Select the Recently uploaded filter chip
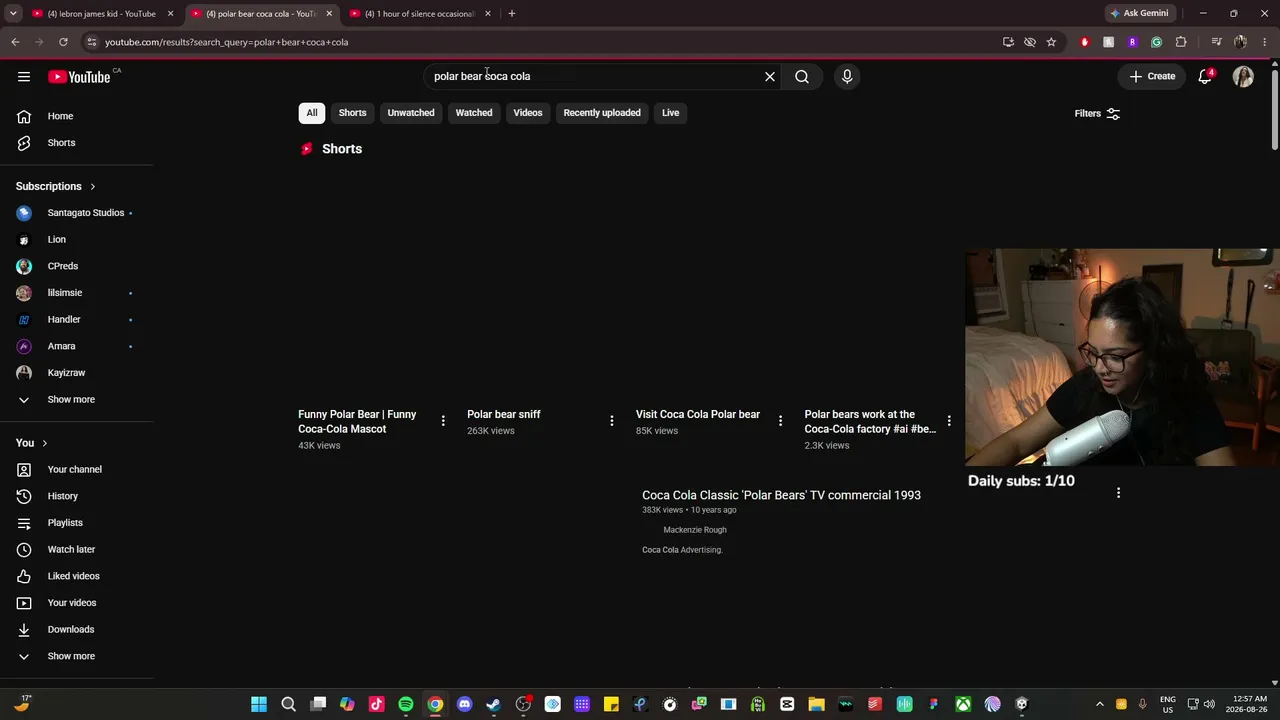 602,113
